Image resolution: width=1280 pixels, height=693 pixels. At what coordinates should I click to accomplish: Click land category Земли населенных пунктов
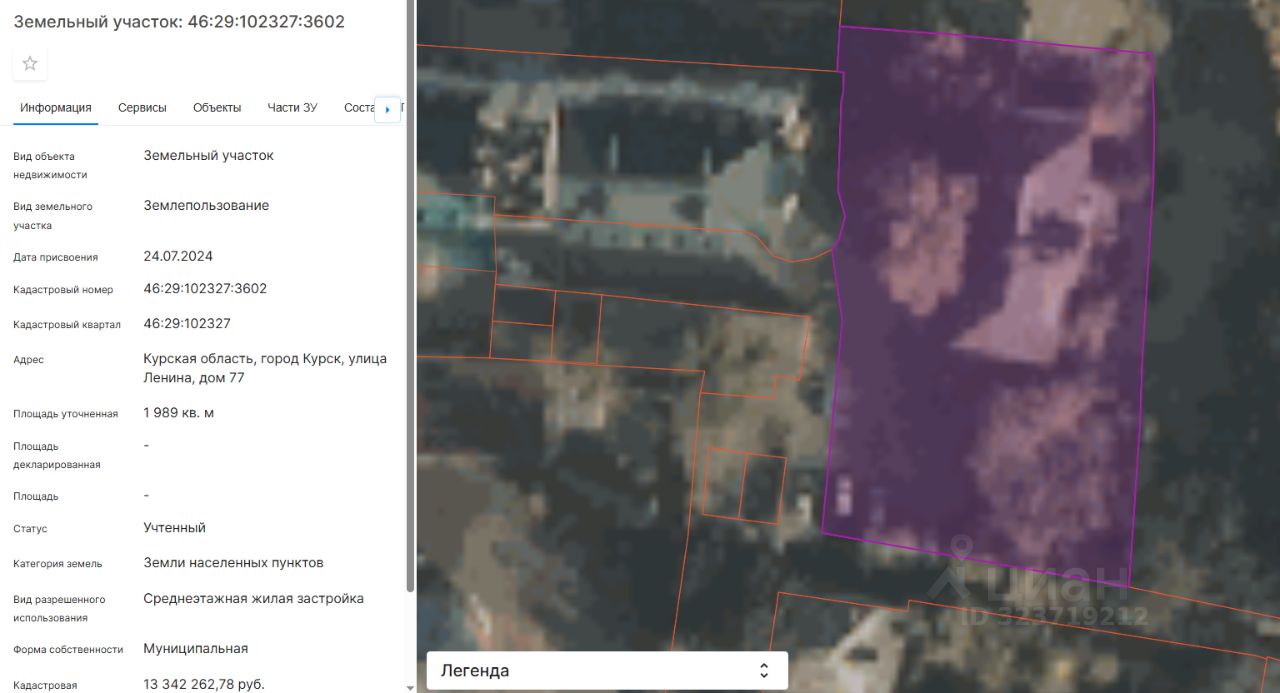click(233, 562)
